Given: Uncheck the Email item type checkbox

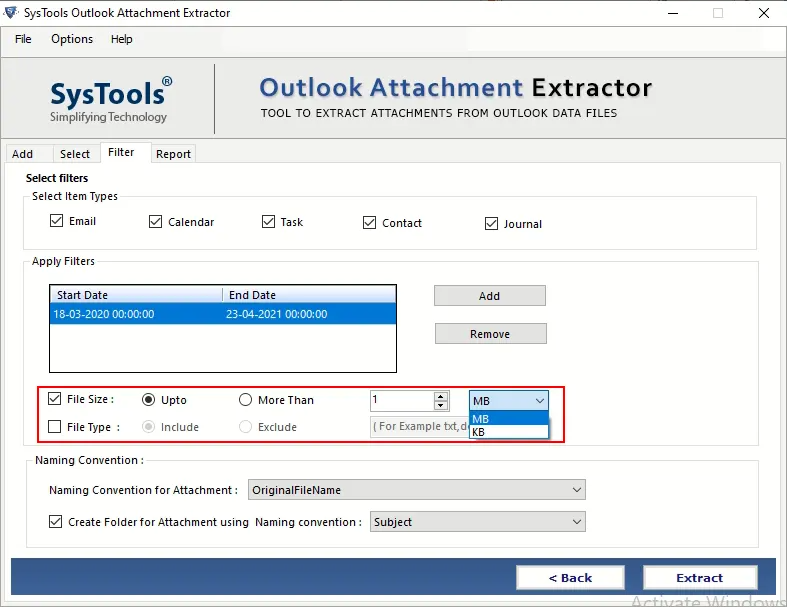Looking at the screenshot, I should click(x=56, y=221).
